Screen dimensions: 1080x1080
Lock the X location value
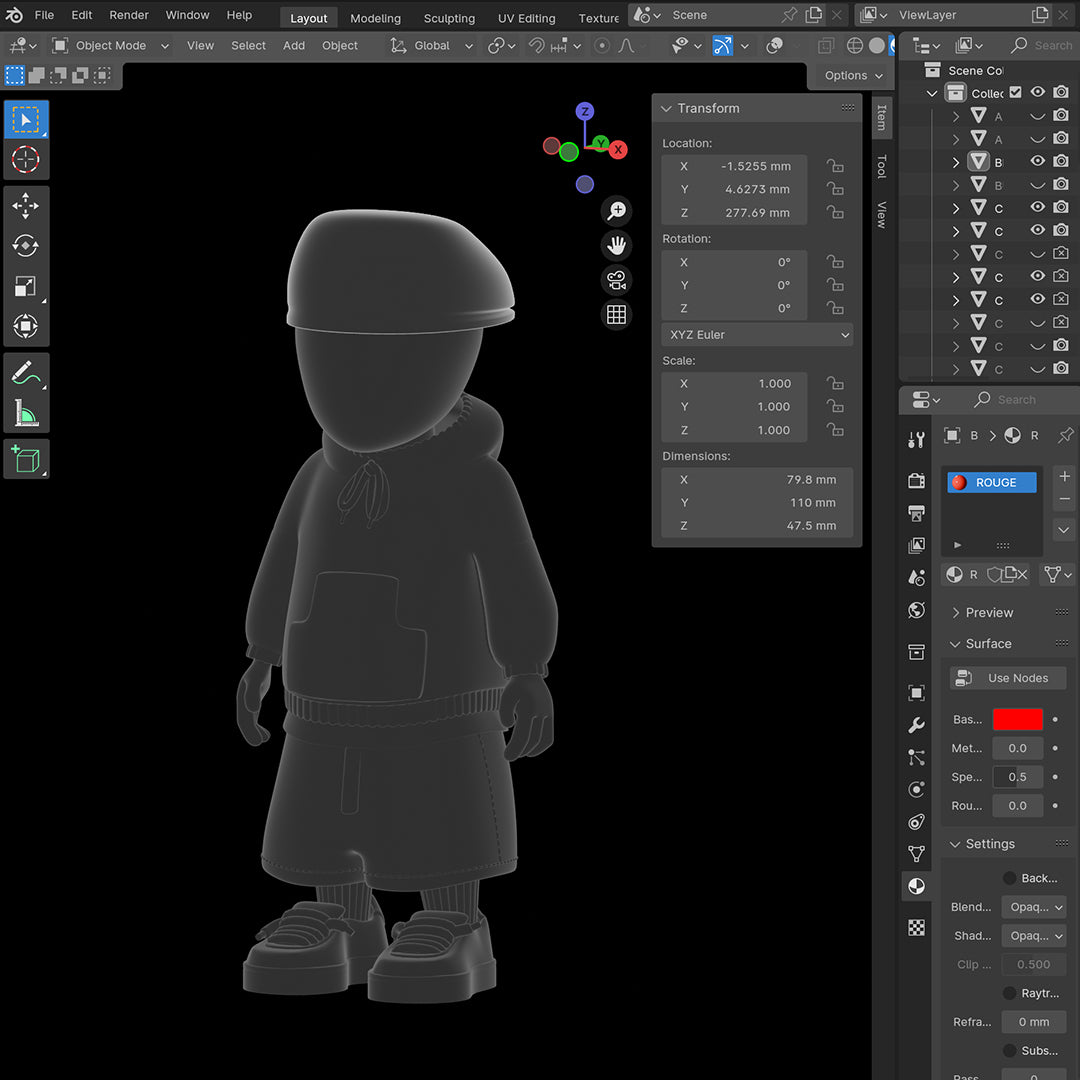834,166
